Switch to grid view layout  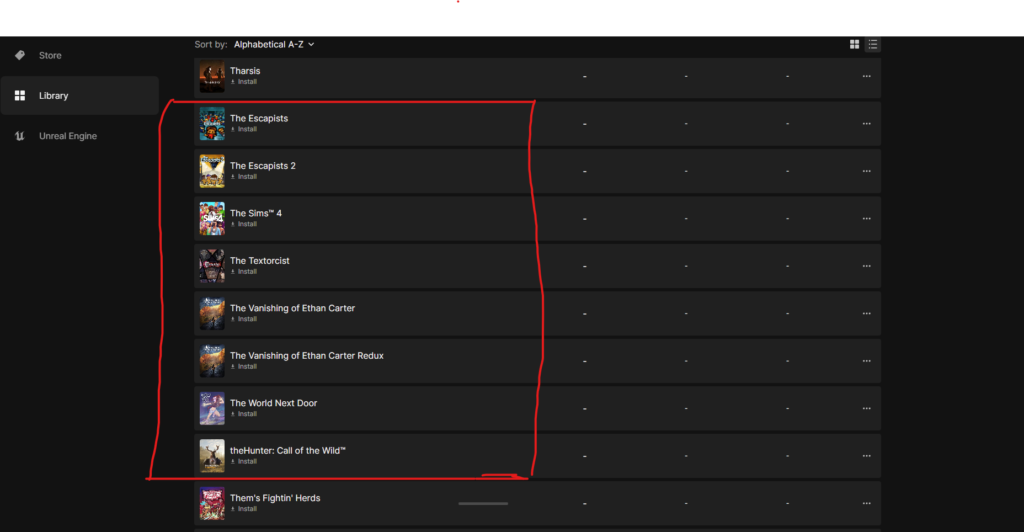click(854, 44)
